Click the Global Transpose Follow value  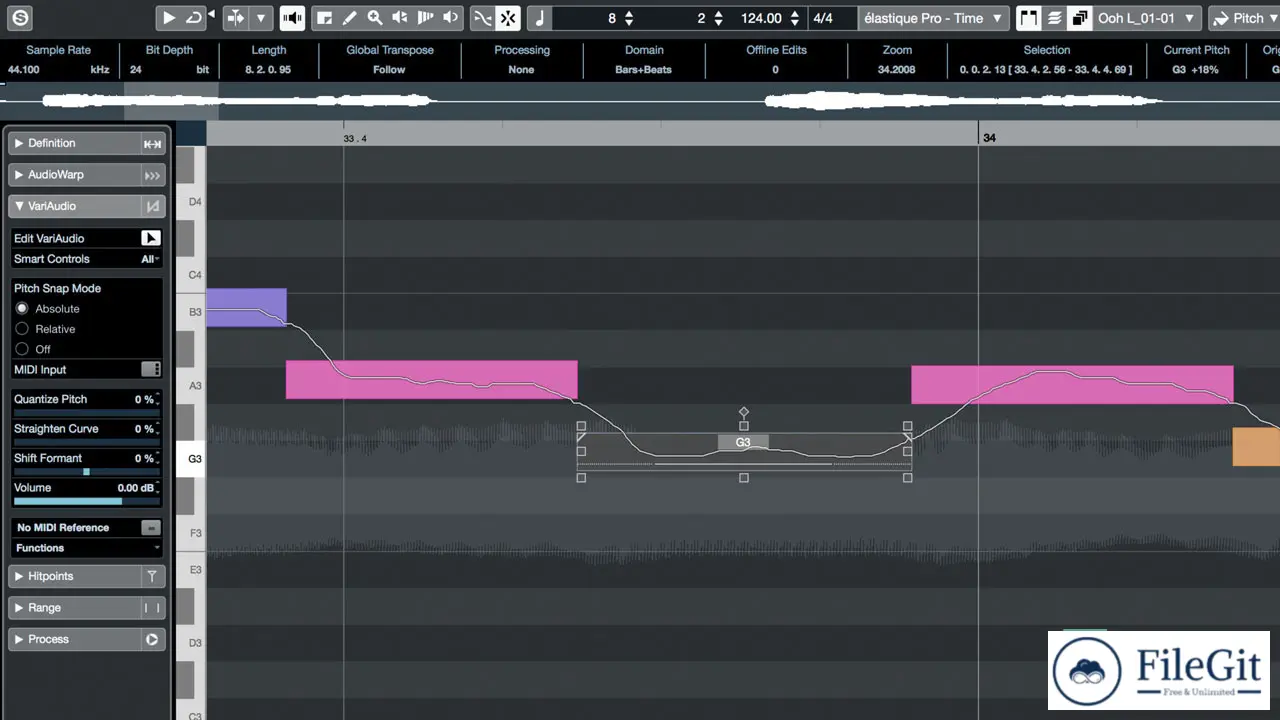[389, 69]
